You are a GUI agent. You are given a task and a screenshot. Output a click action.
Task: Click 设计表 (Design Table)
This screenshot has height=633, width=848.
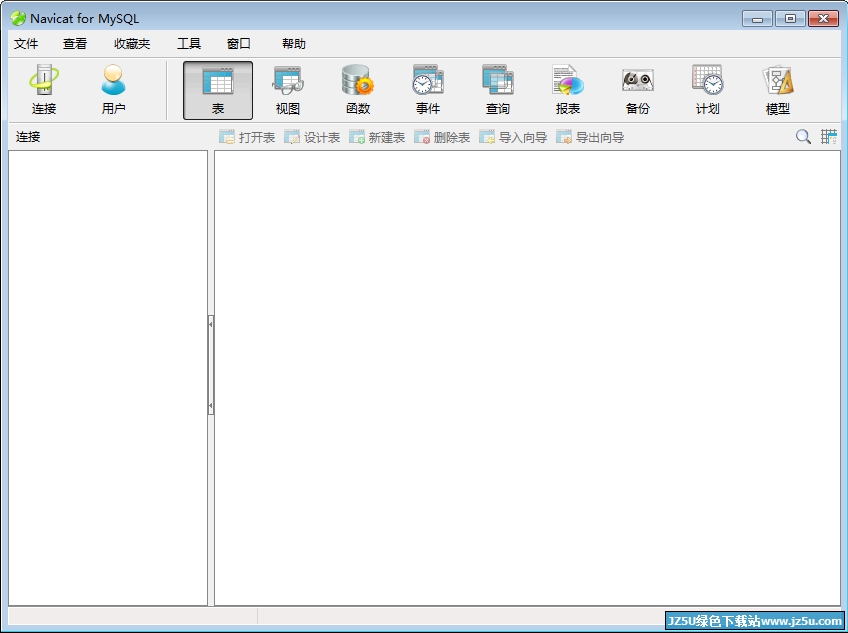(x=312, y=137)
